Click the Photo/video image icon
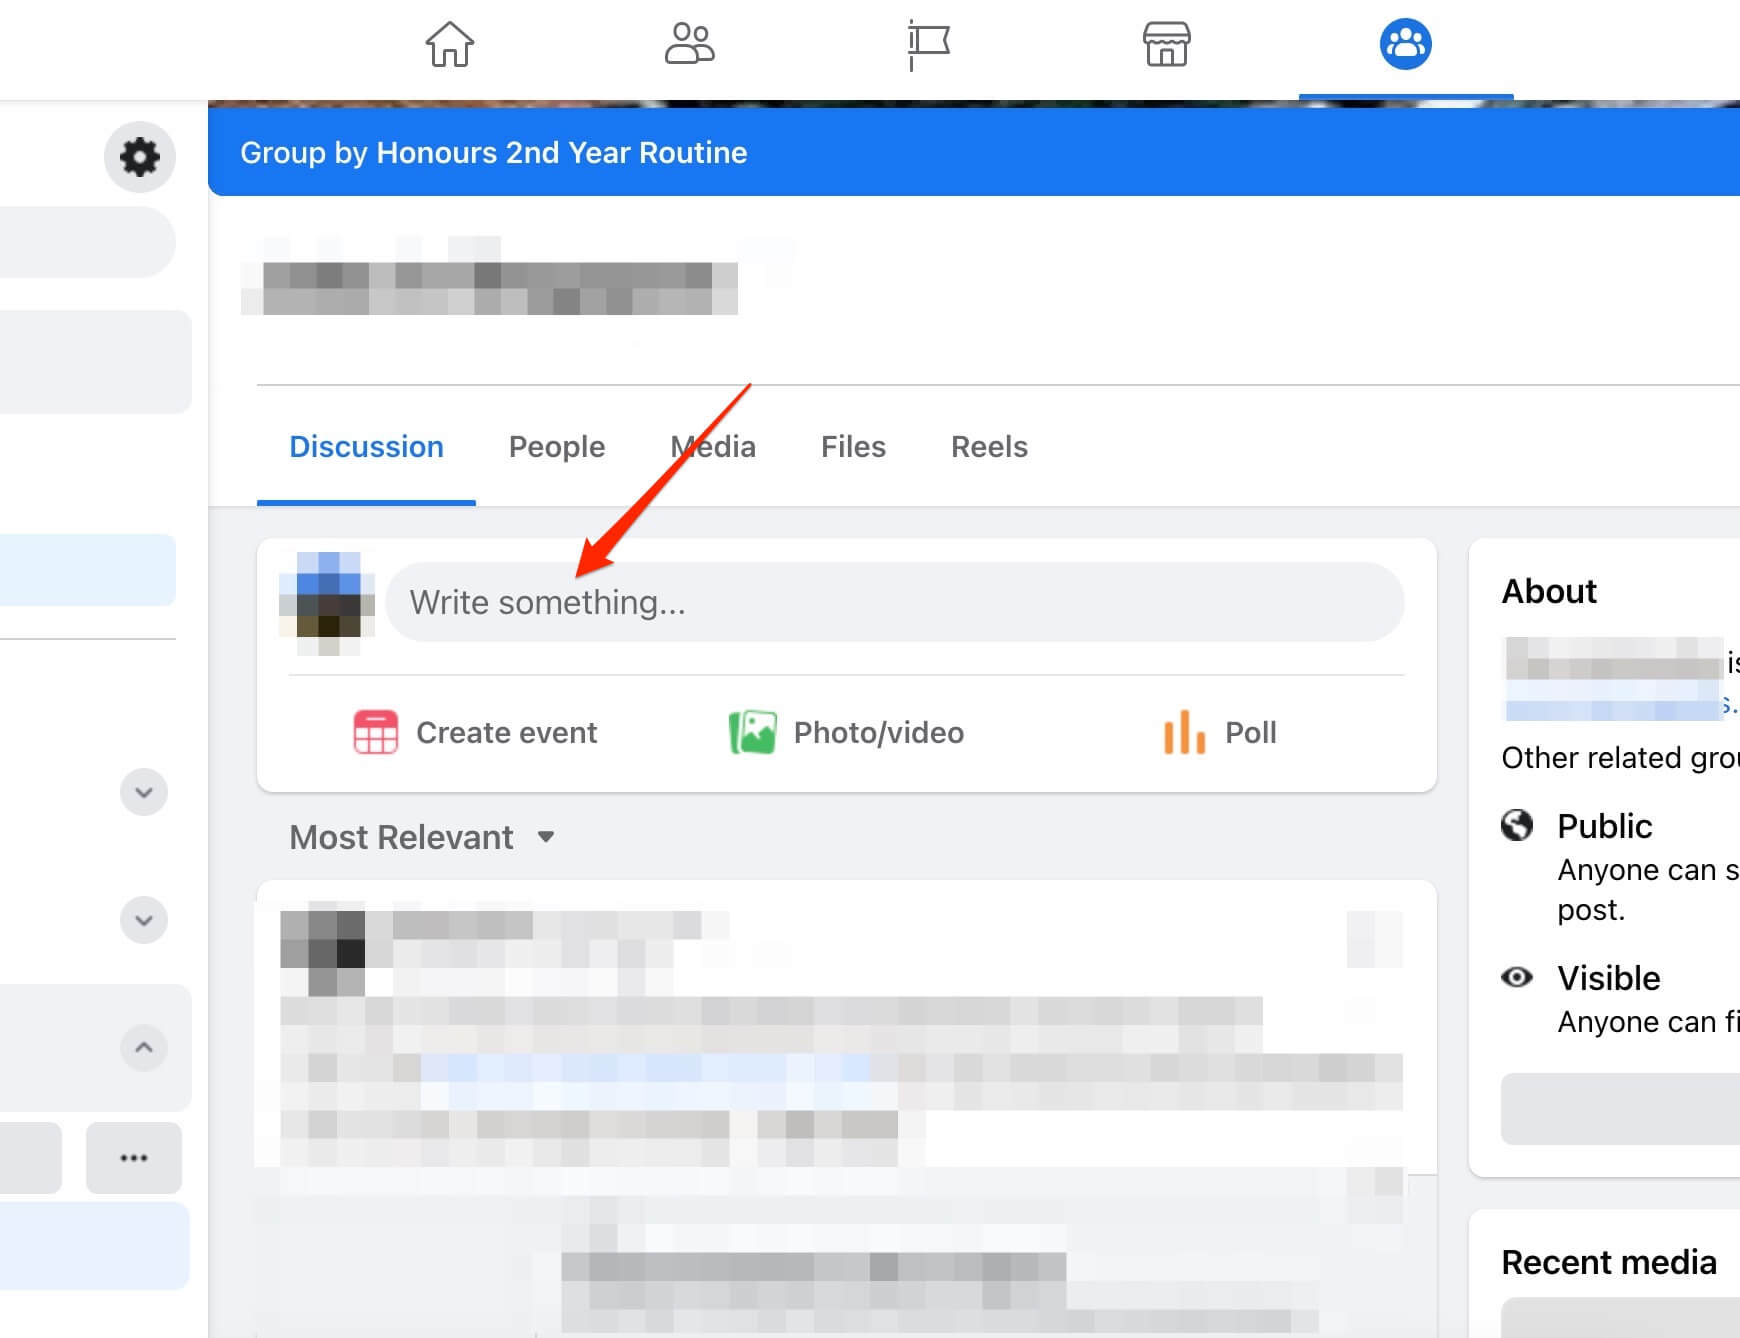This screenshot has height=1338, width=1740. [752, 732]
